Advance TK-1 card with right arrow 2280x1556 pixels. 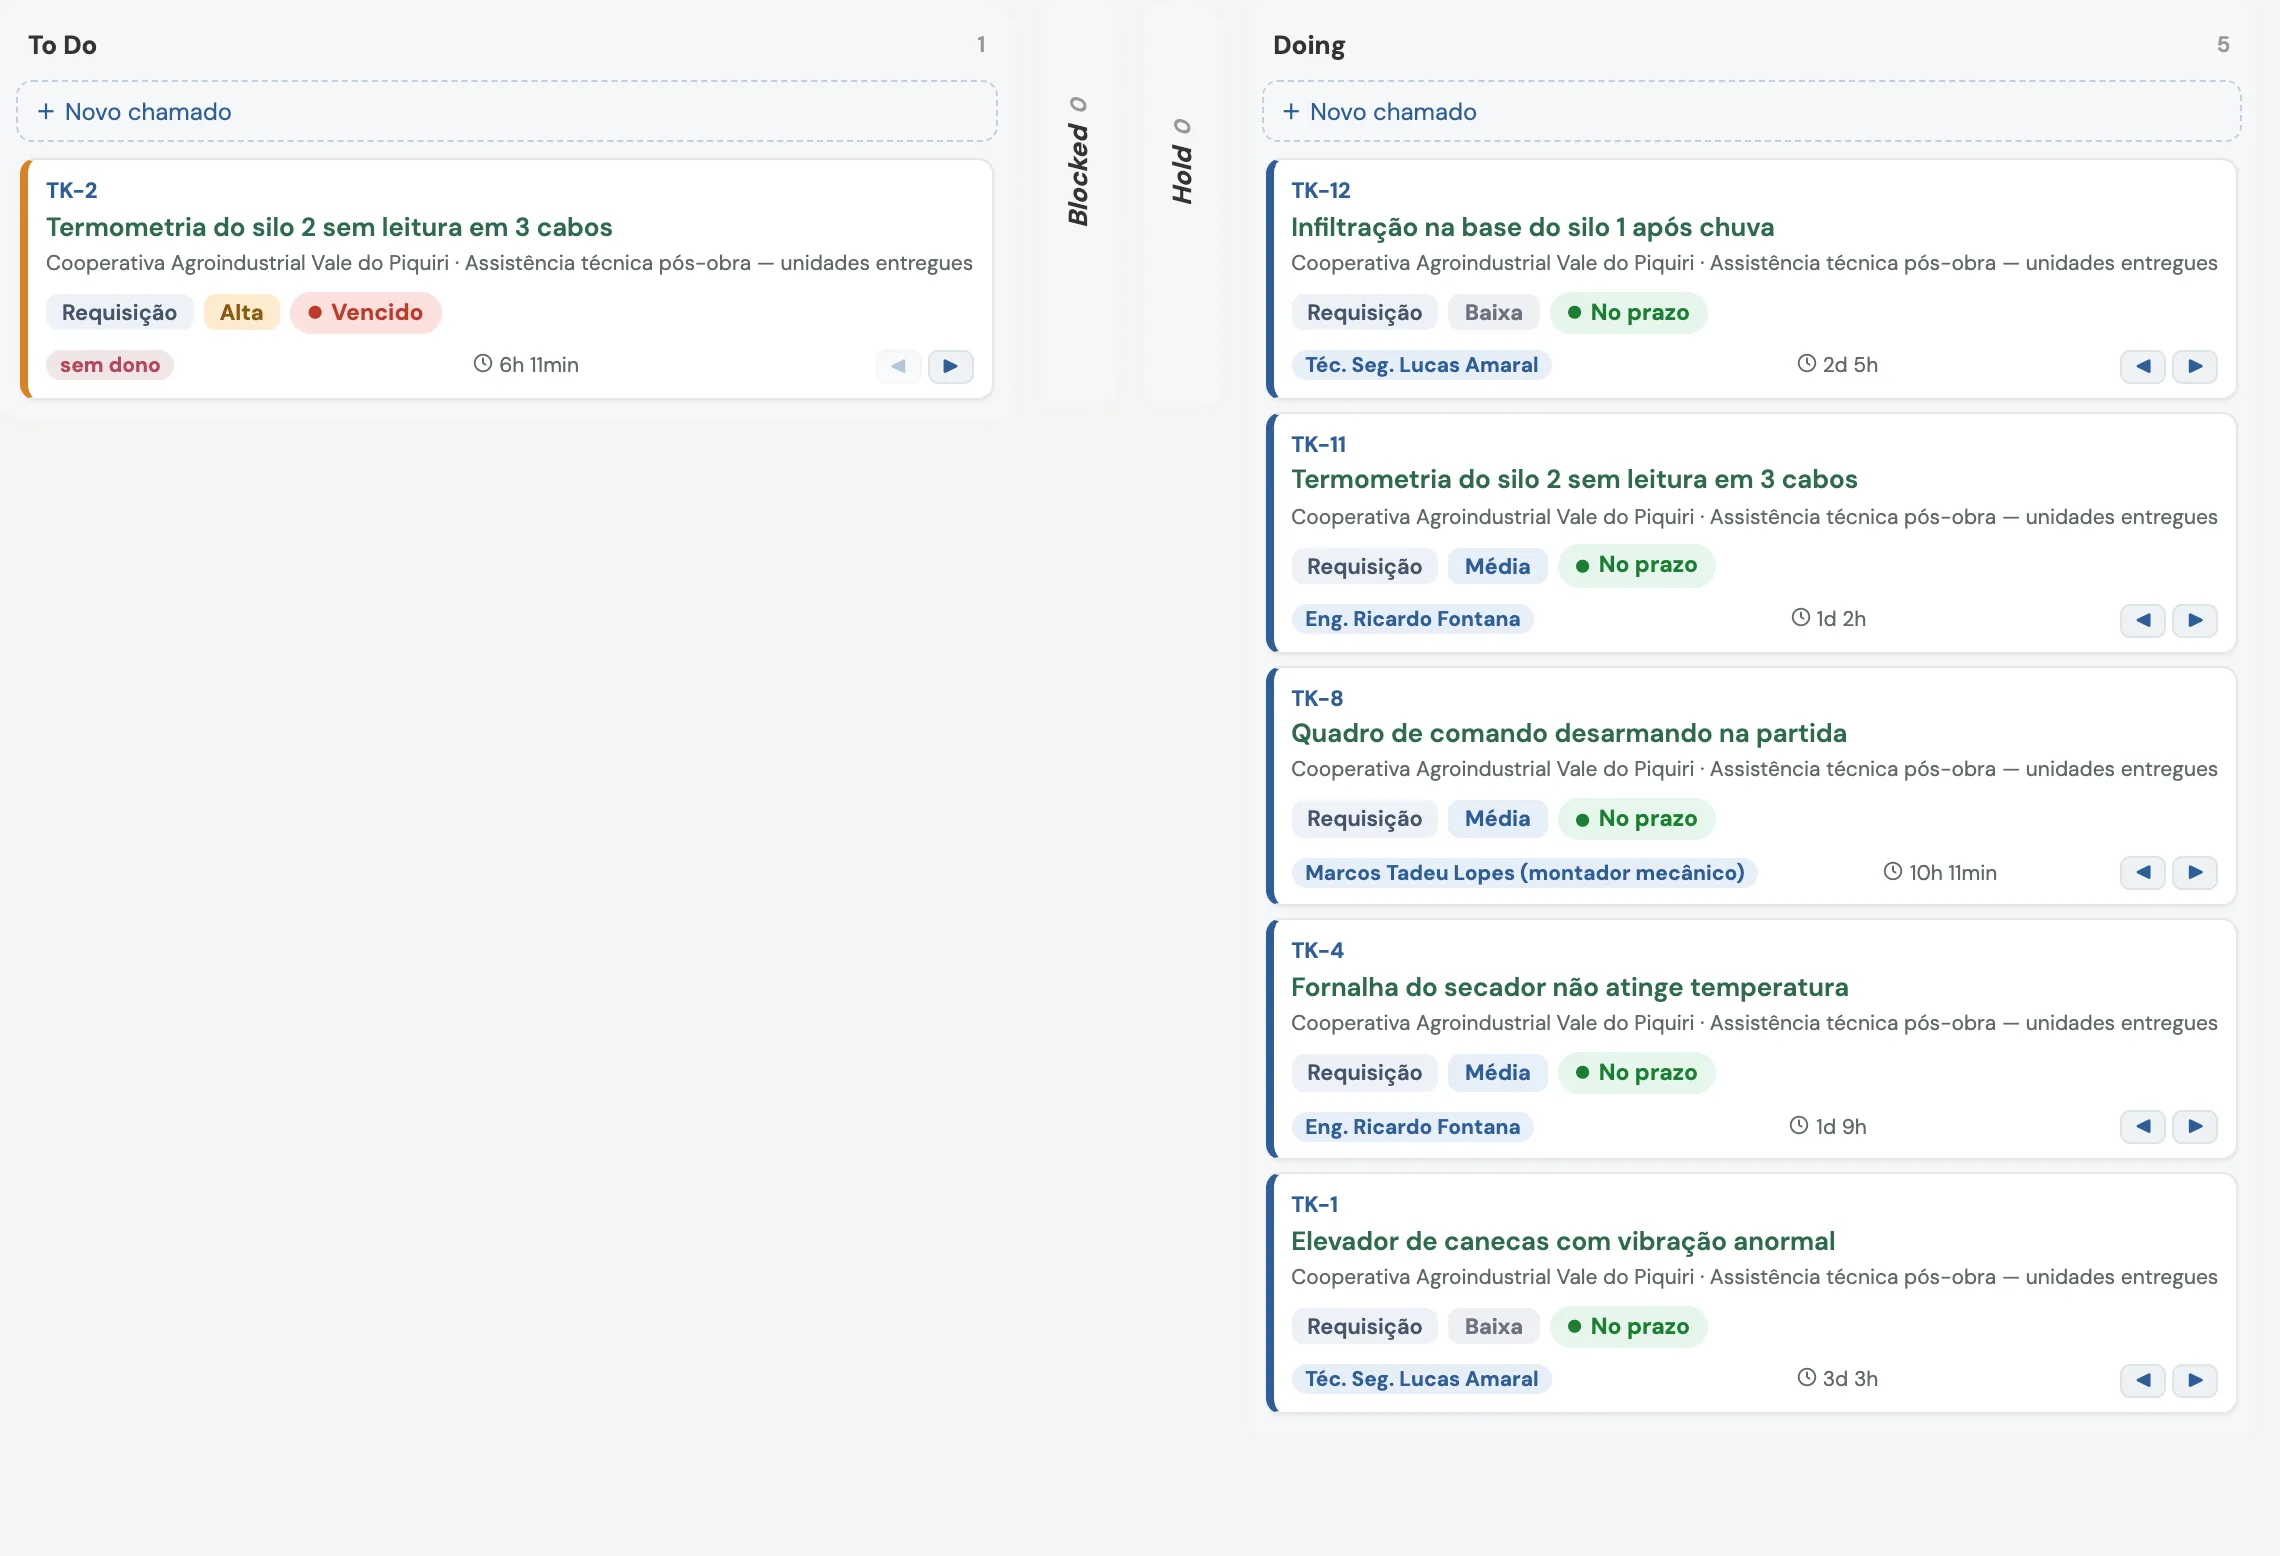click(2194, 1380)
